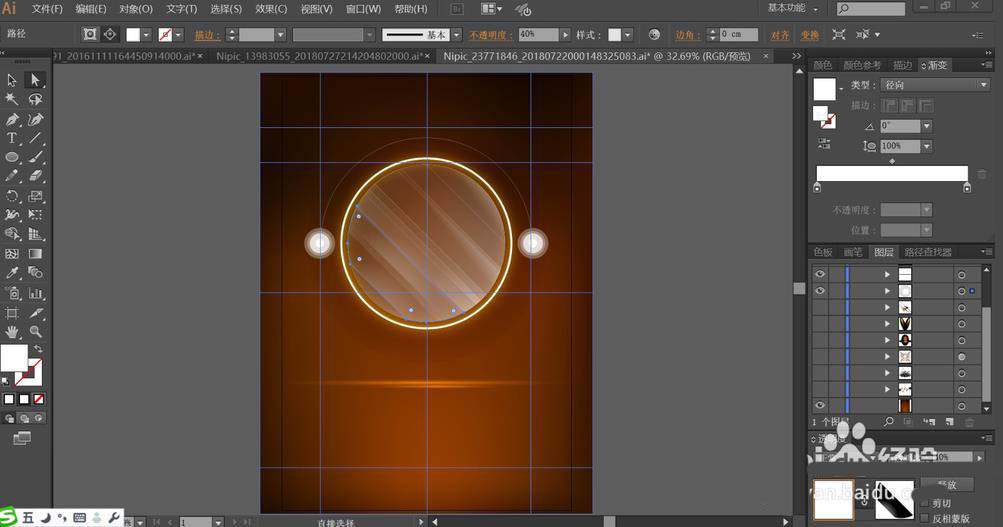This screenshot has height=527, width=1003.
Task: Pick the Paintbrush tool
Action: pos(35,157)
